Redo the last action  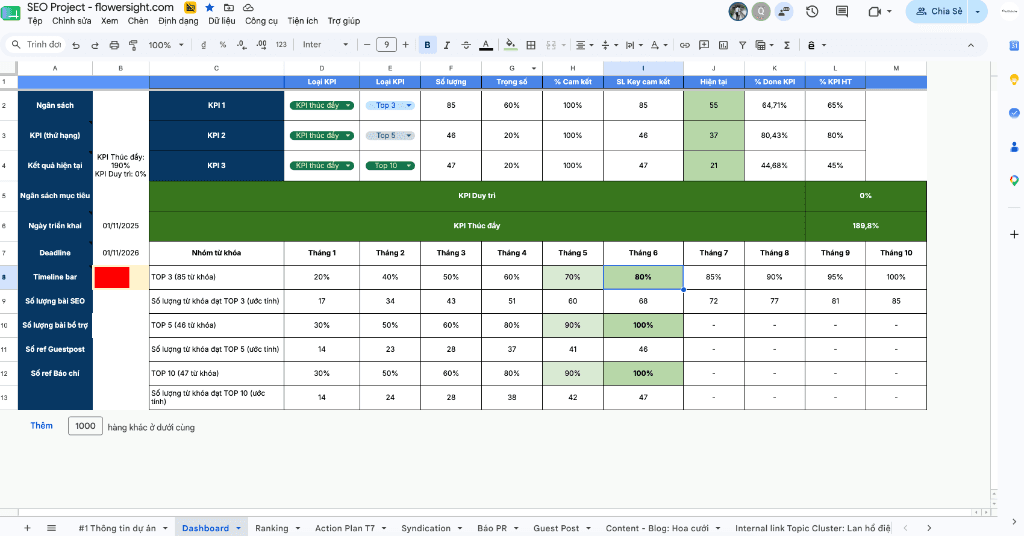[95, 45]
